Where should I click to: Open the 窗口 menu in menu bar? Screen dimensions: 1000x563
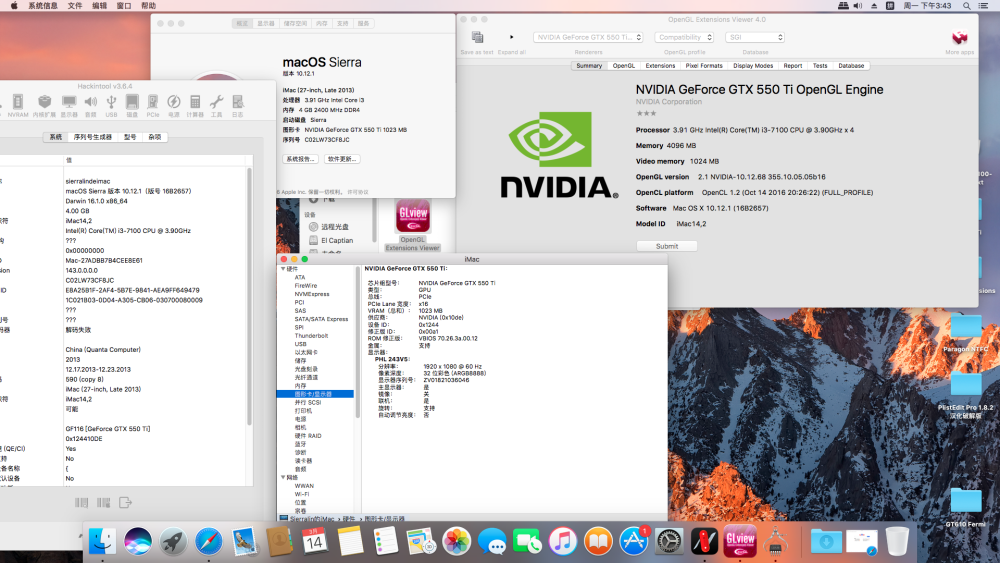(124, 6)
